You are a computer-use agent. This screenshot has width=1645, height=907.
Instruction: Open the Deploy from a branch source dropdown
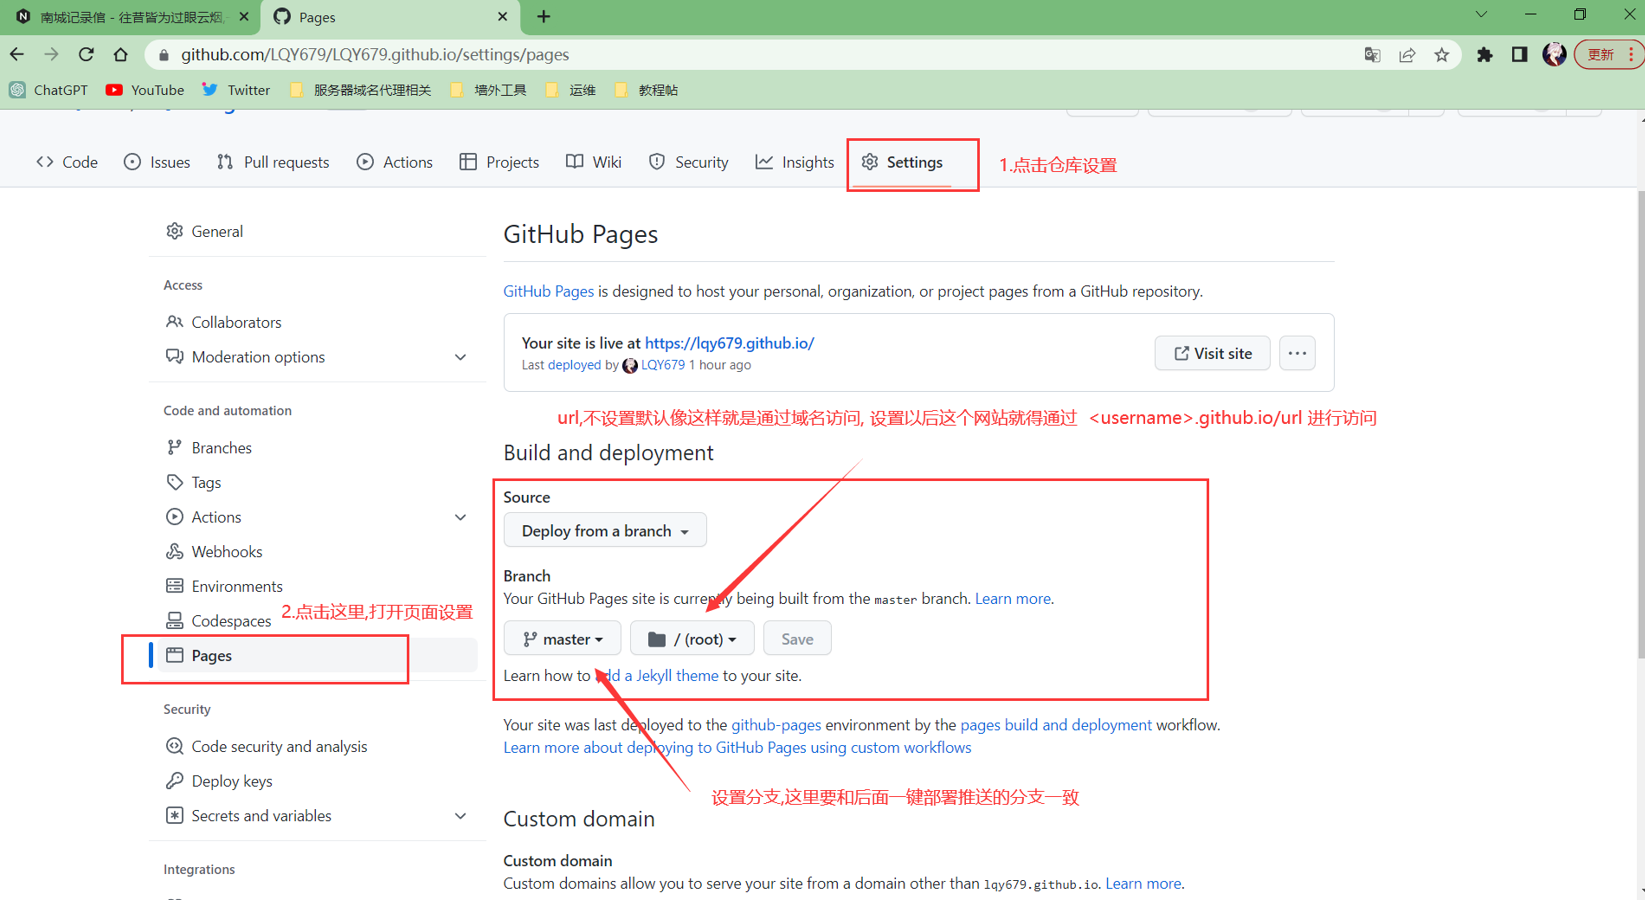[604, 530]
